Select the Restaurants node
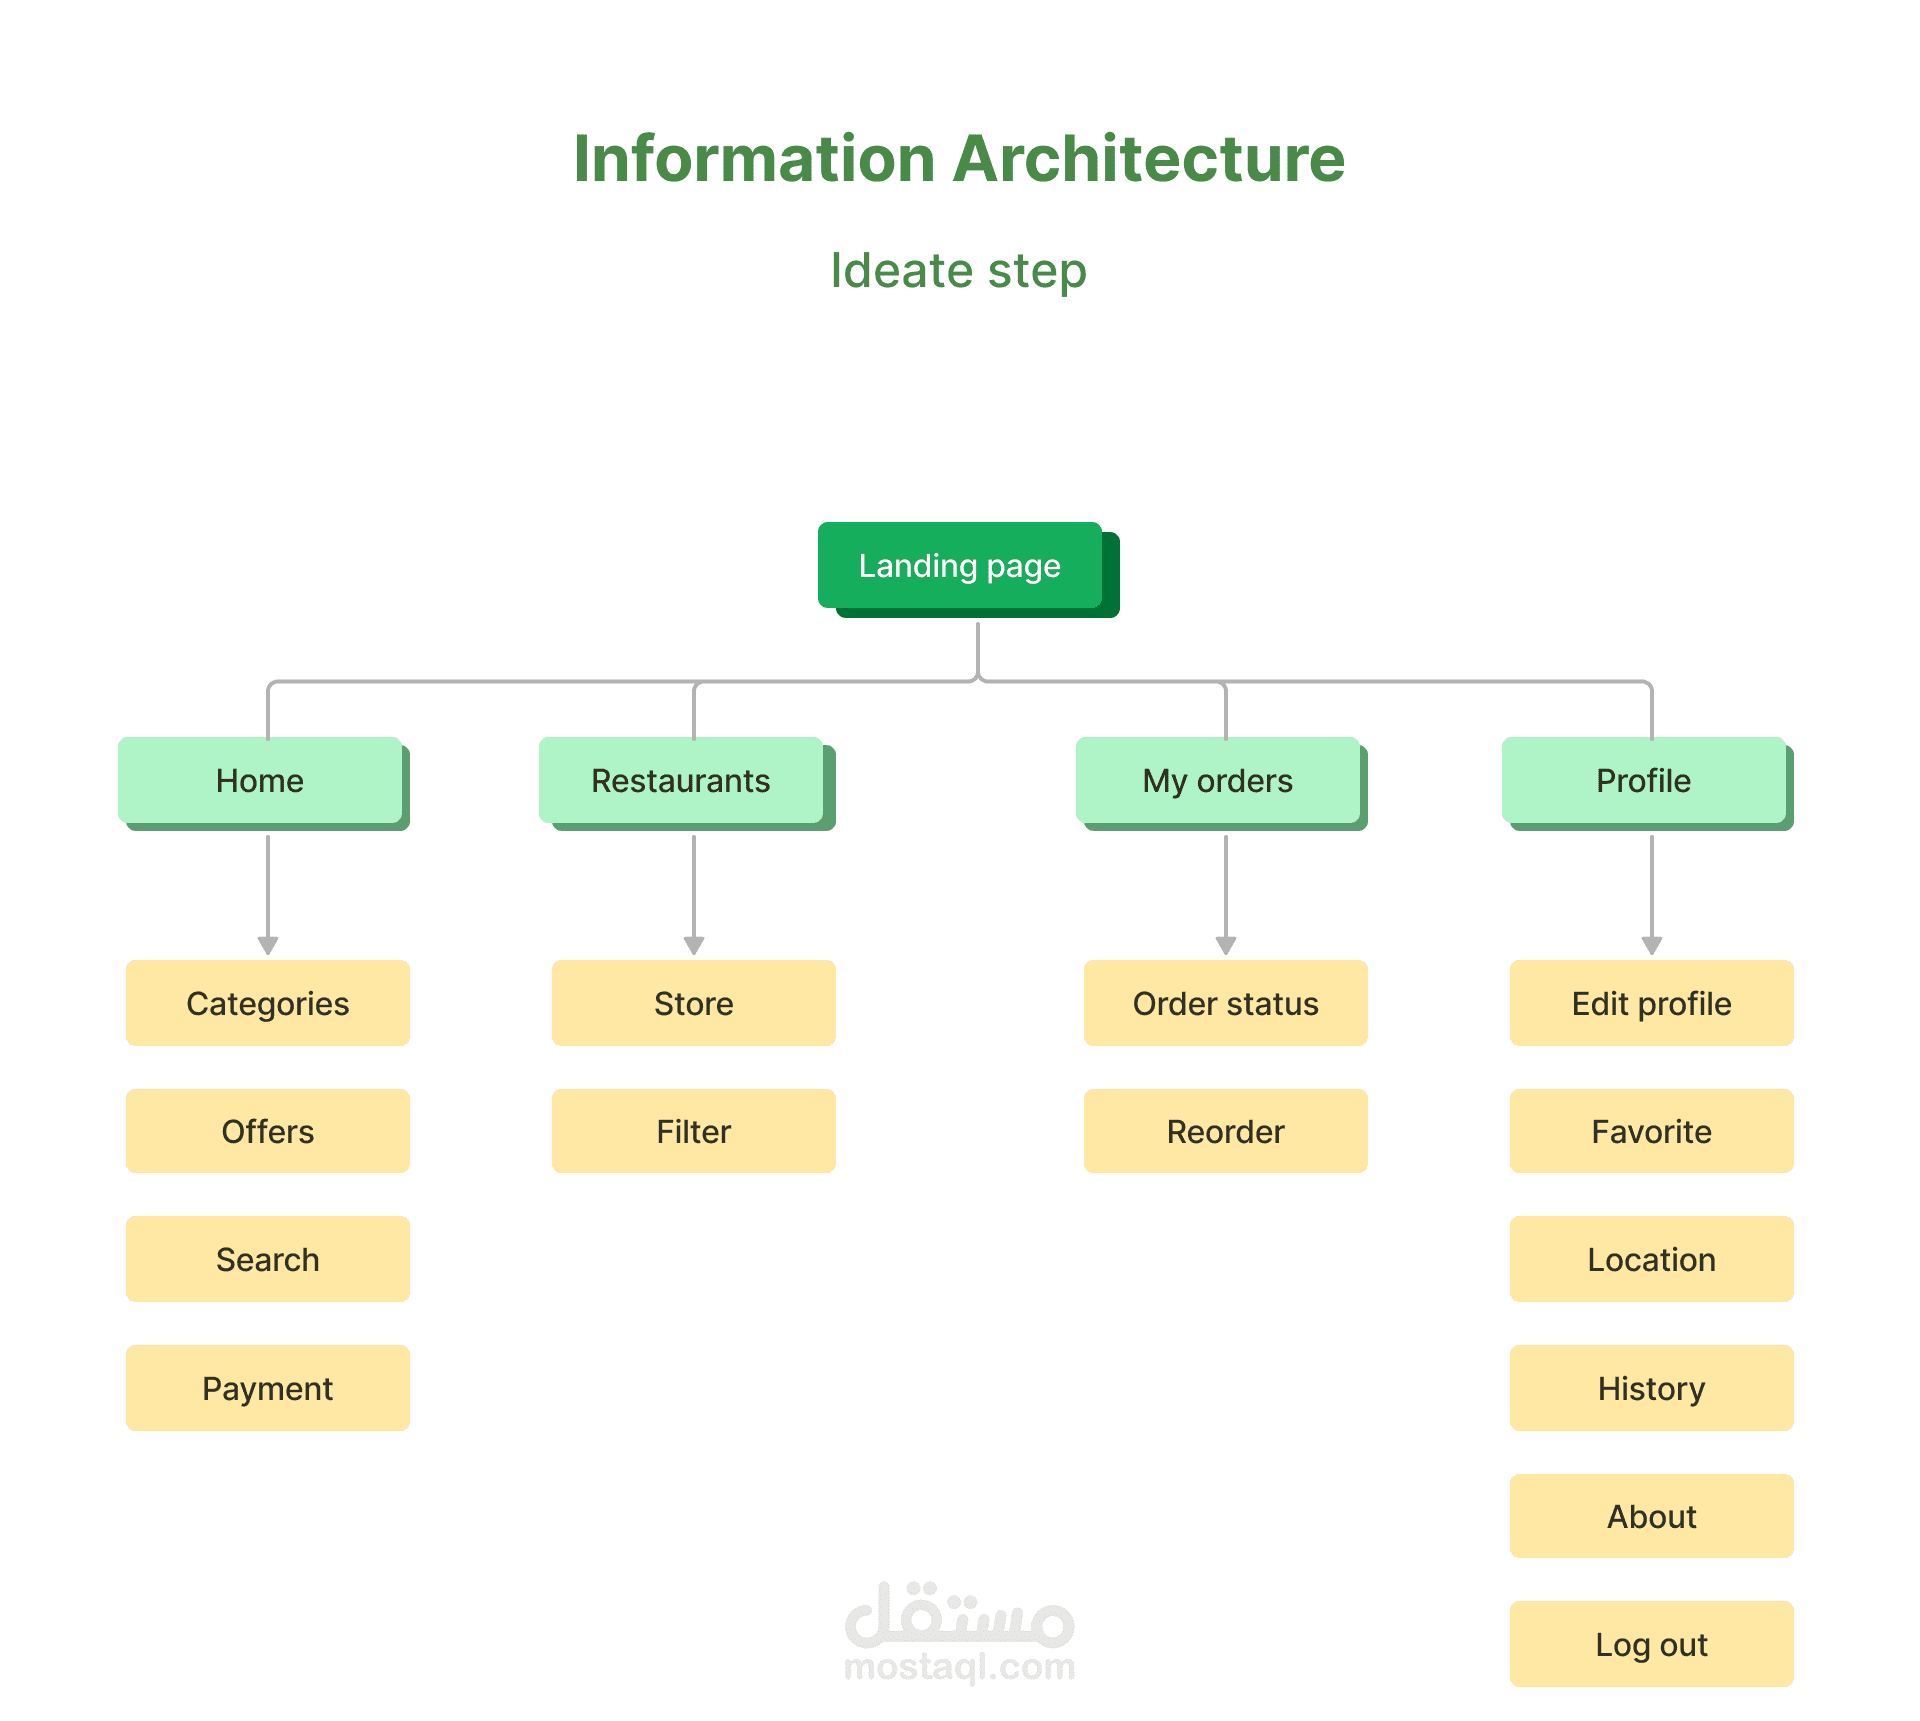Viewport: 1920px width, 1721px height. coord(681,780)
